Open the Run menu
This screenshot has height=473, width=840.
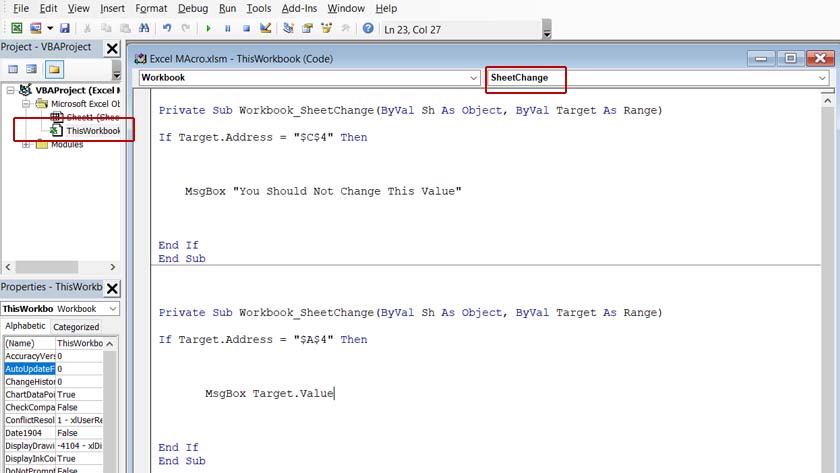coord(227,9)
